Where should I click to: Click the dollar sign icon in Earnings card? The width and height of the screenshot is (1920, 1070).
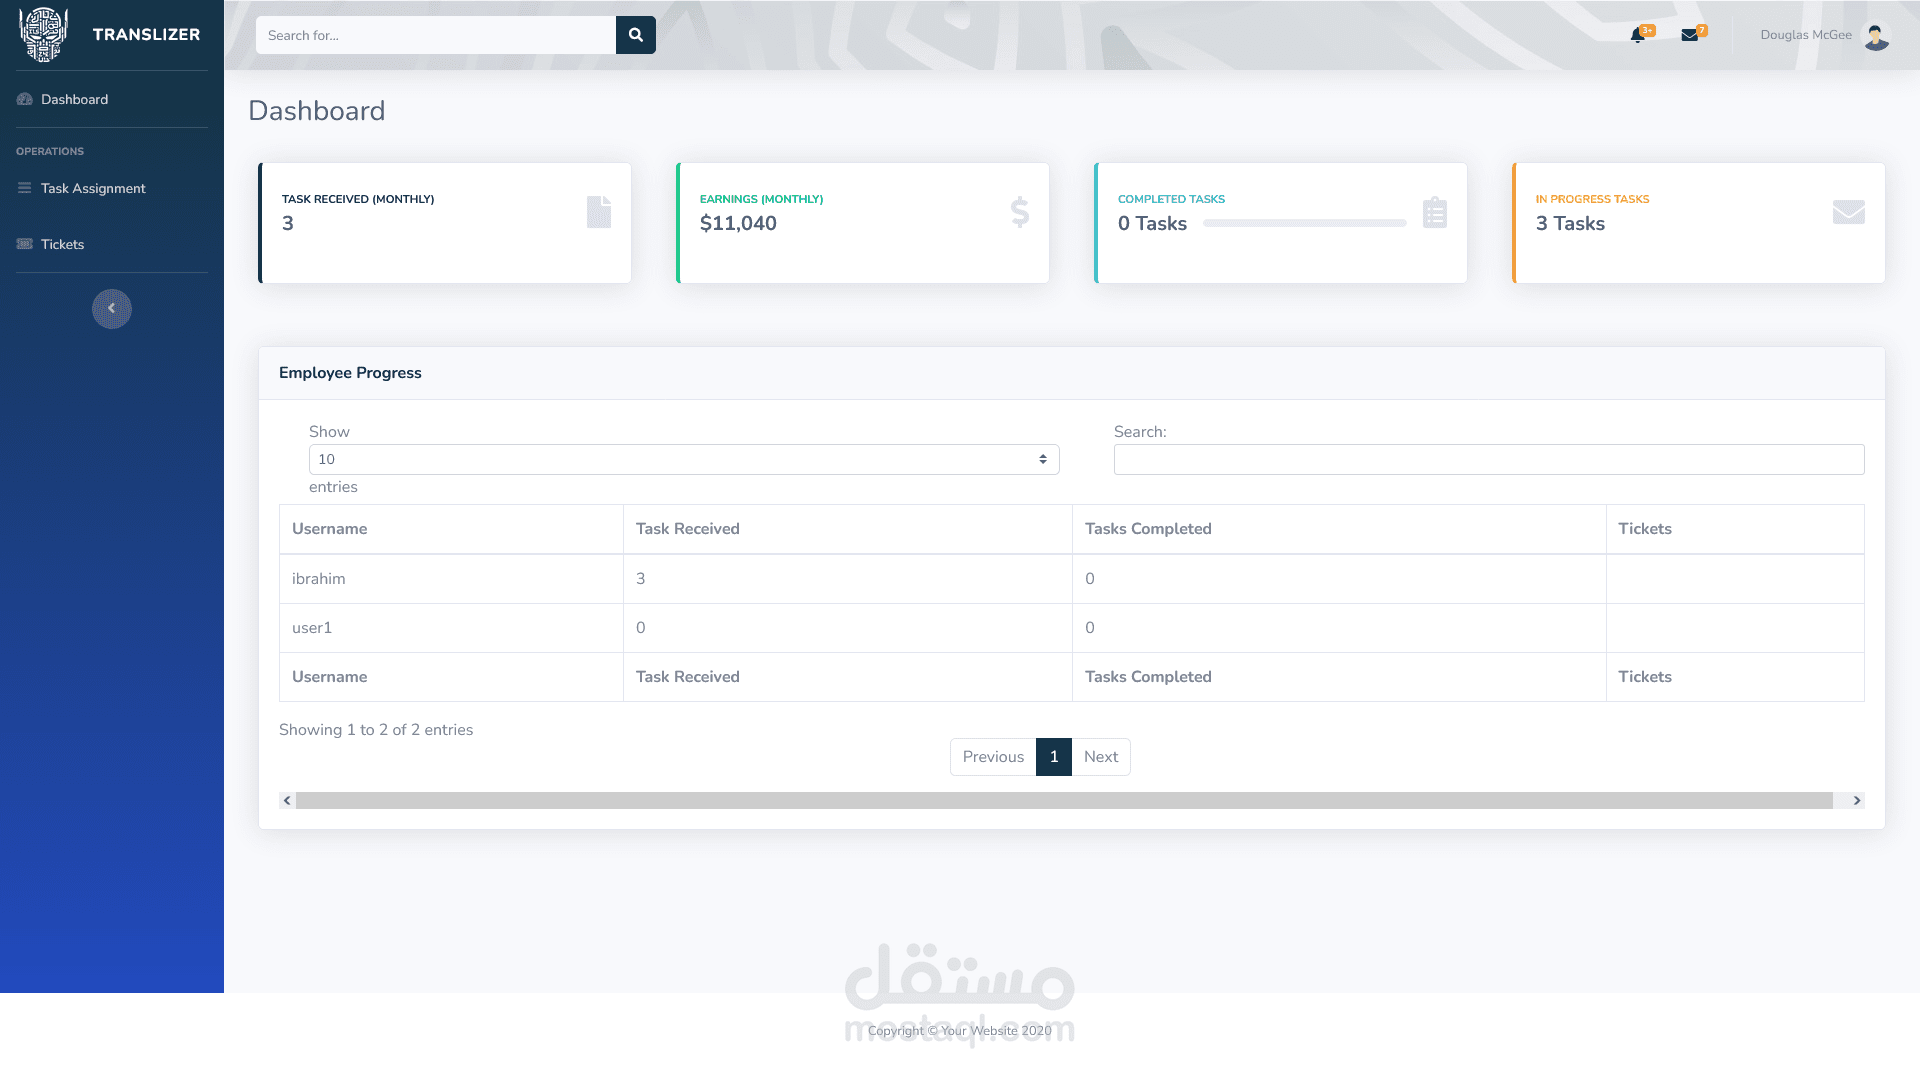pyautogui.click(x=1020, y=212)
